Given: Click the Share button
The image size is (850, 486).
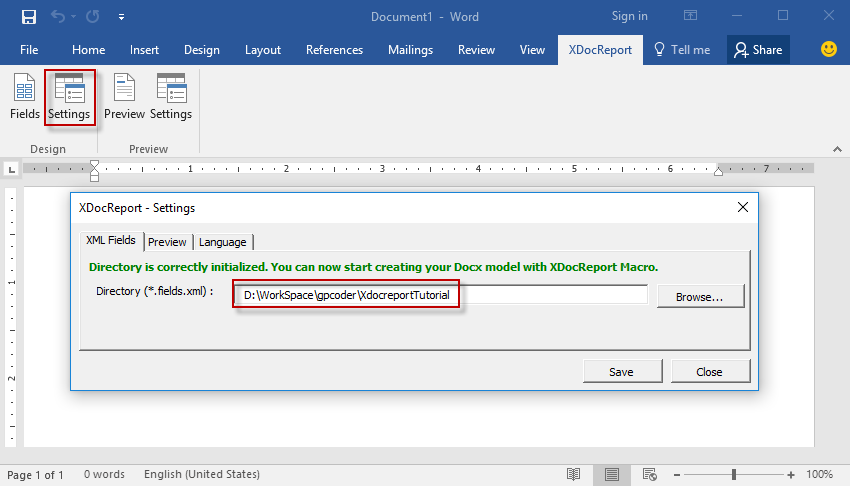Looking at the screenshot, I should pos(757,50).
